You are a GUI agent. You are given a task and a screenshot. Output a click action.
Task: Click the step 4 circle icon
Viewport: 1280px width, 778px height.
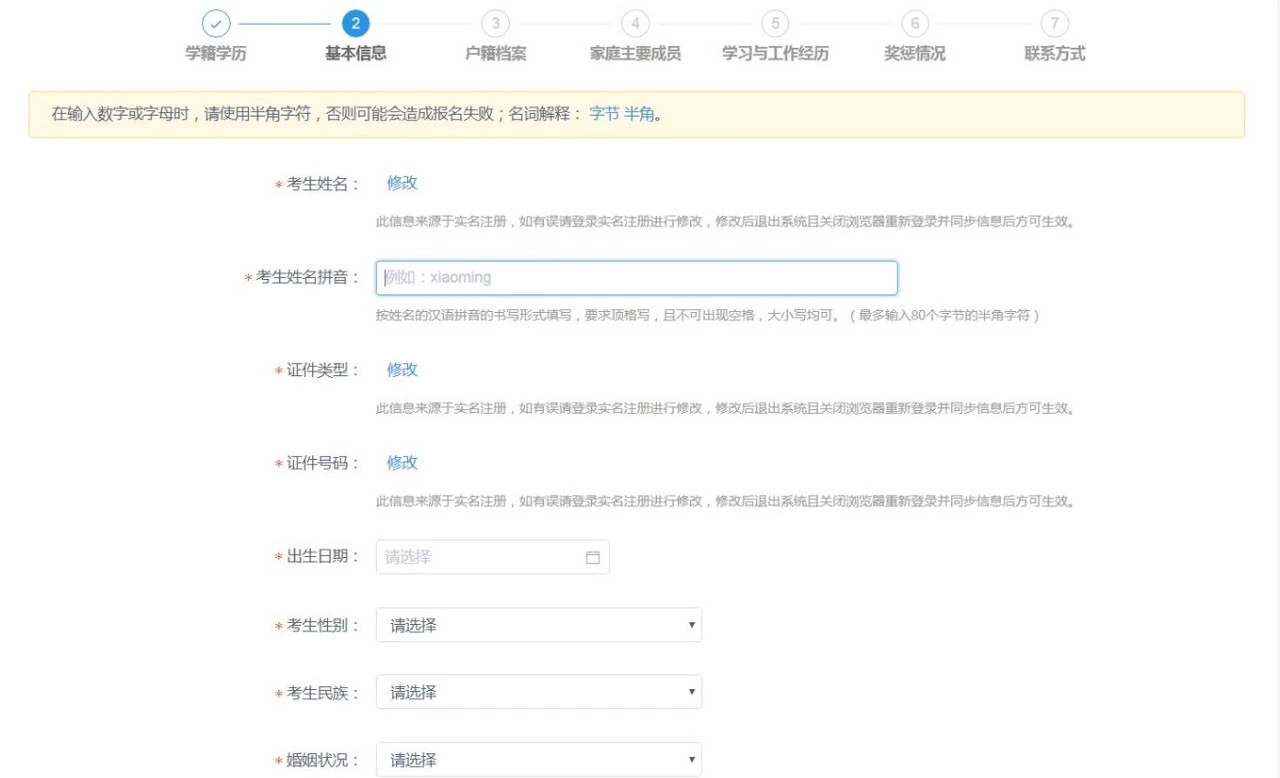(x=635, y=23)
